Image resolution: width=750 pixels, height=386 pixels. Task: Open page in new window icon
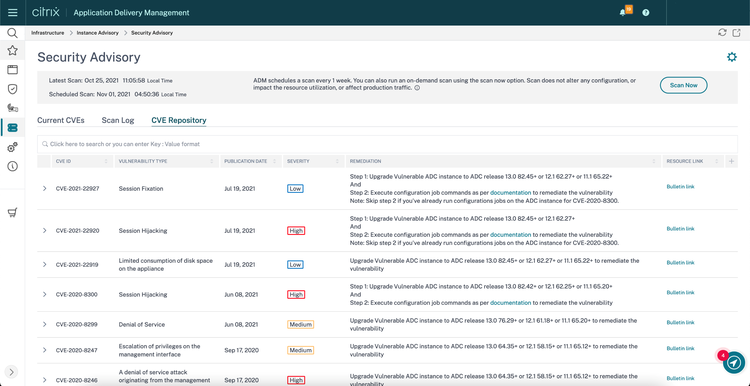click(737, 33)
